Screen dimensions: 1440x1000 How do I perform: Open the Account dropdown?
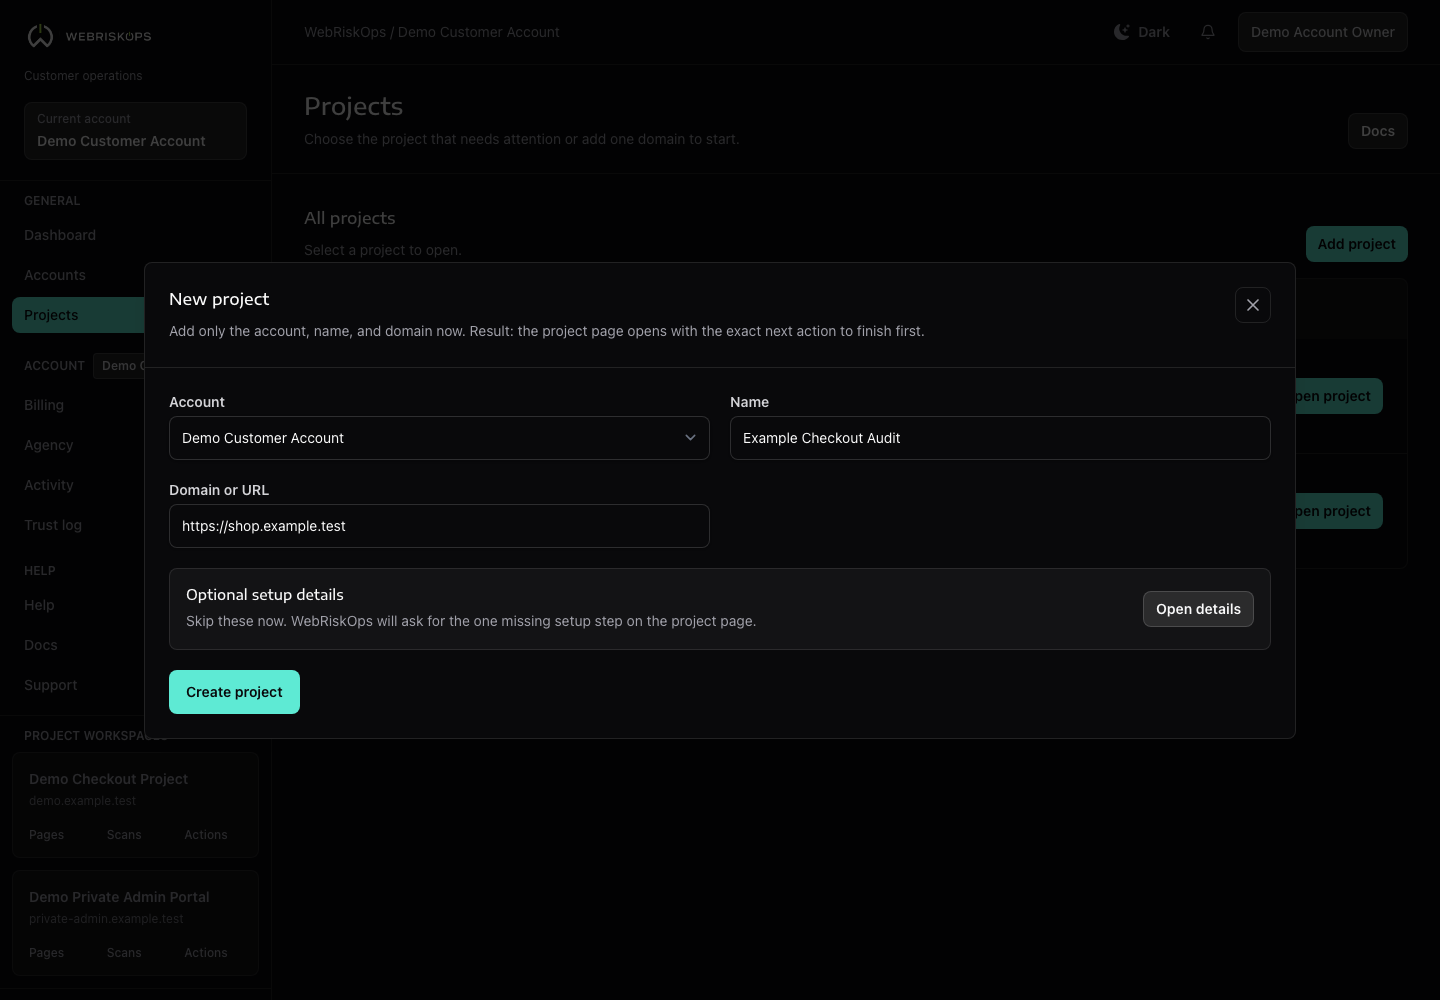(x=439, y=438)
